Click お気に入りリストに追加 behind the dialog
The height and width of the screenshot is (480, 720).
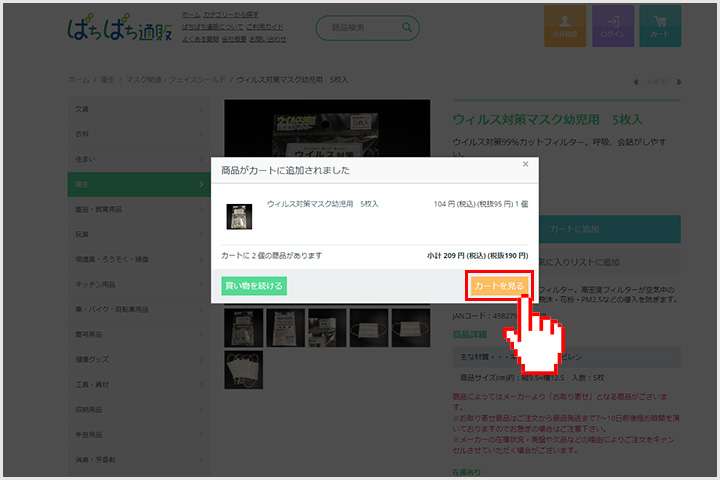click(x=609, y=262)
